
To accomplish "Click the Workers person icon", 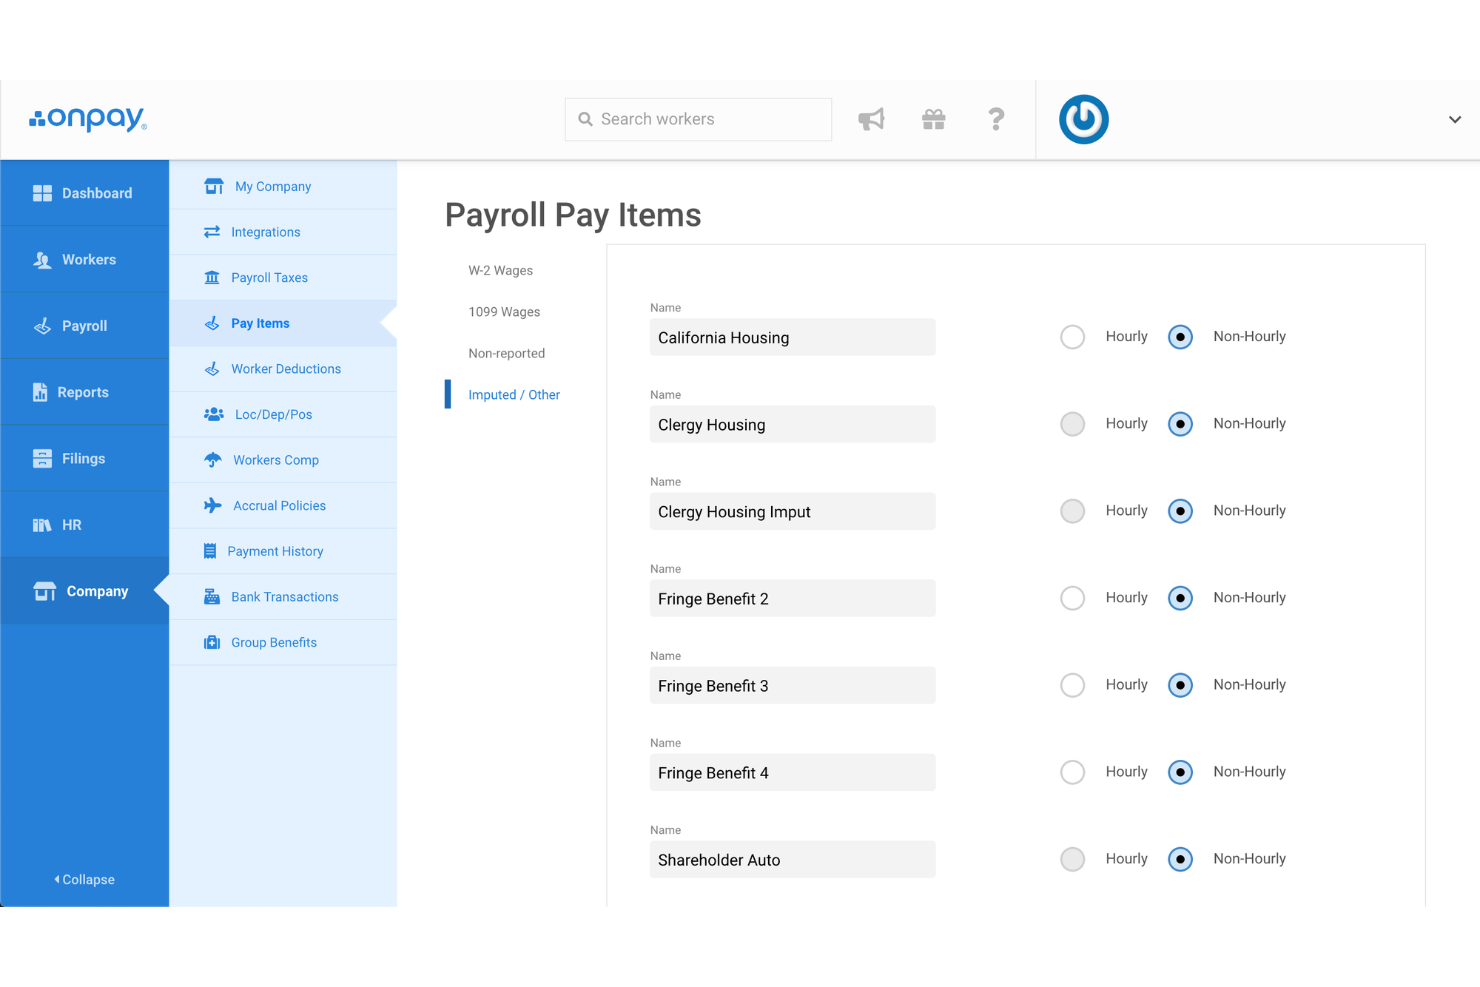I will [x=42, y=260].
